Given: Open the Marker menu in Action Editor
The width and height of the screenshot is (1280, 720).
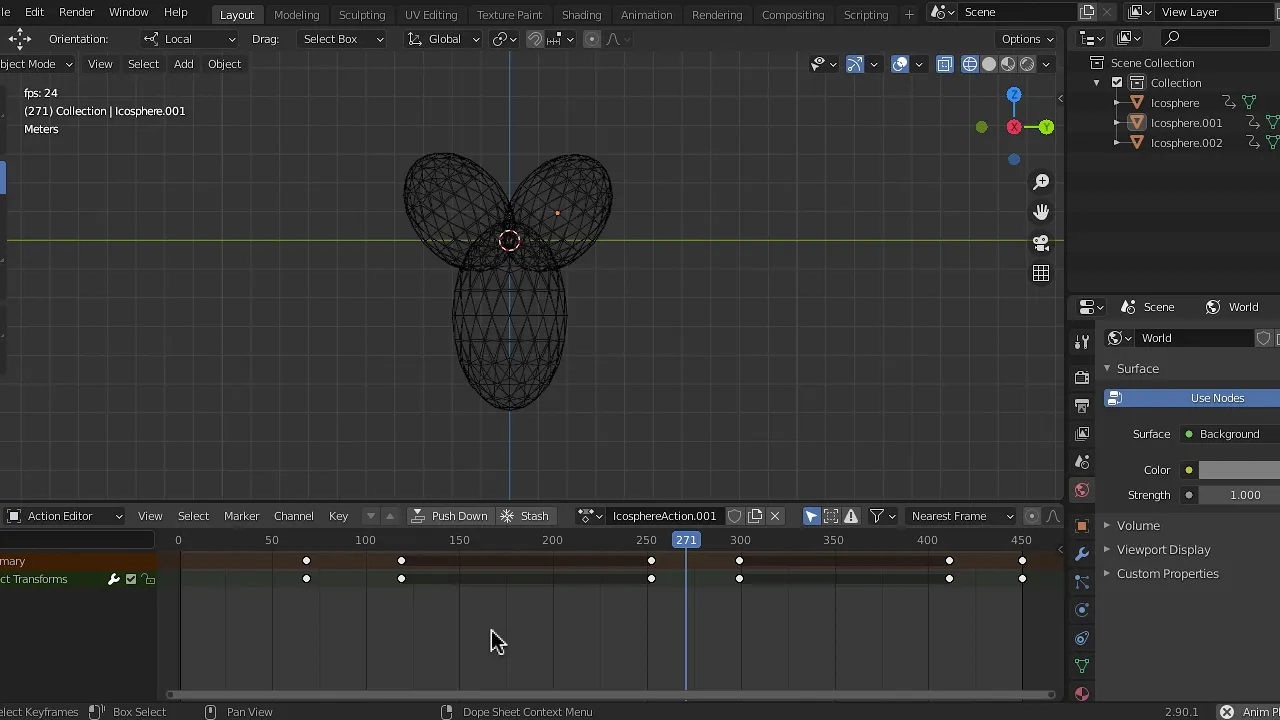Looking at the screenshot, I should coord(241,516).
